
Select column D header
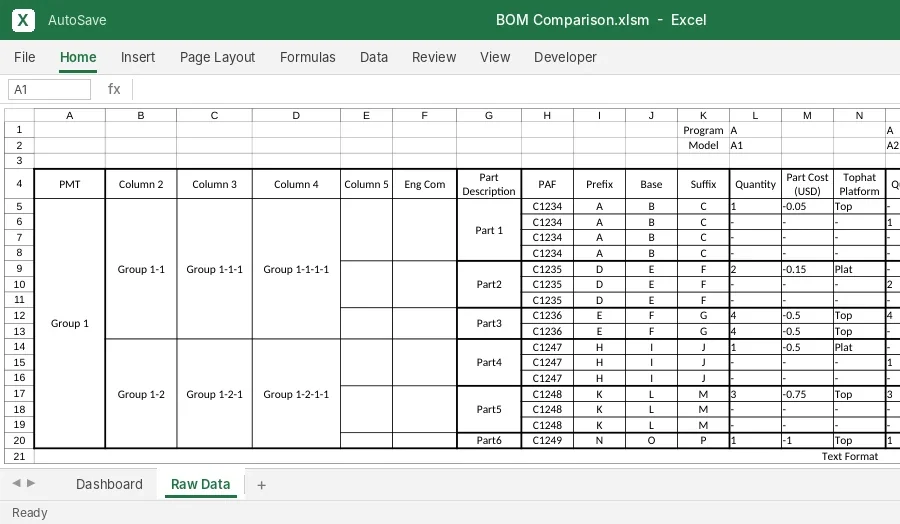pos(296,115)
